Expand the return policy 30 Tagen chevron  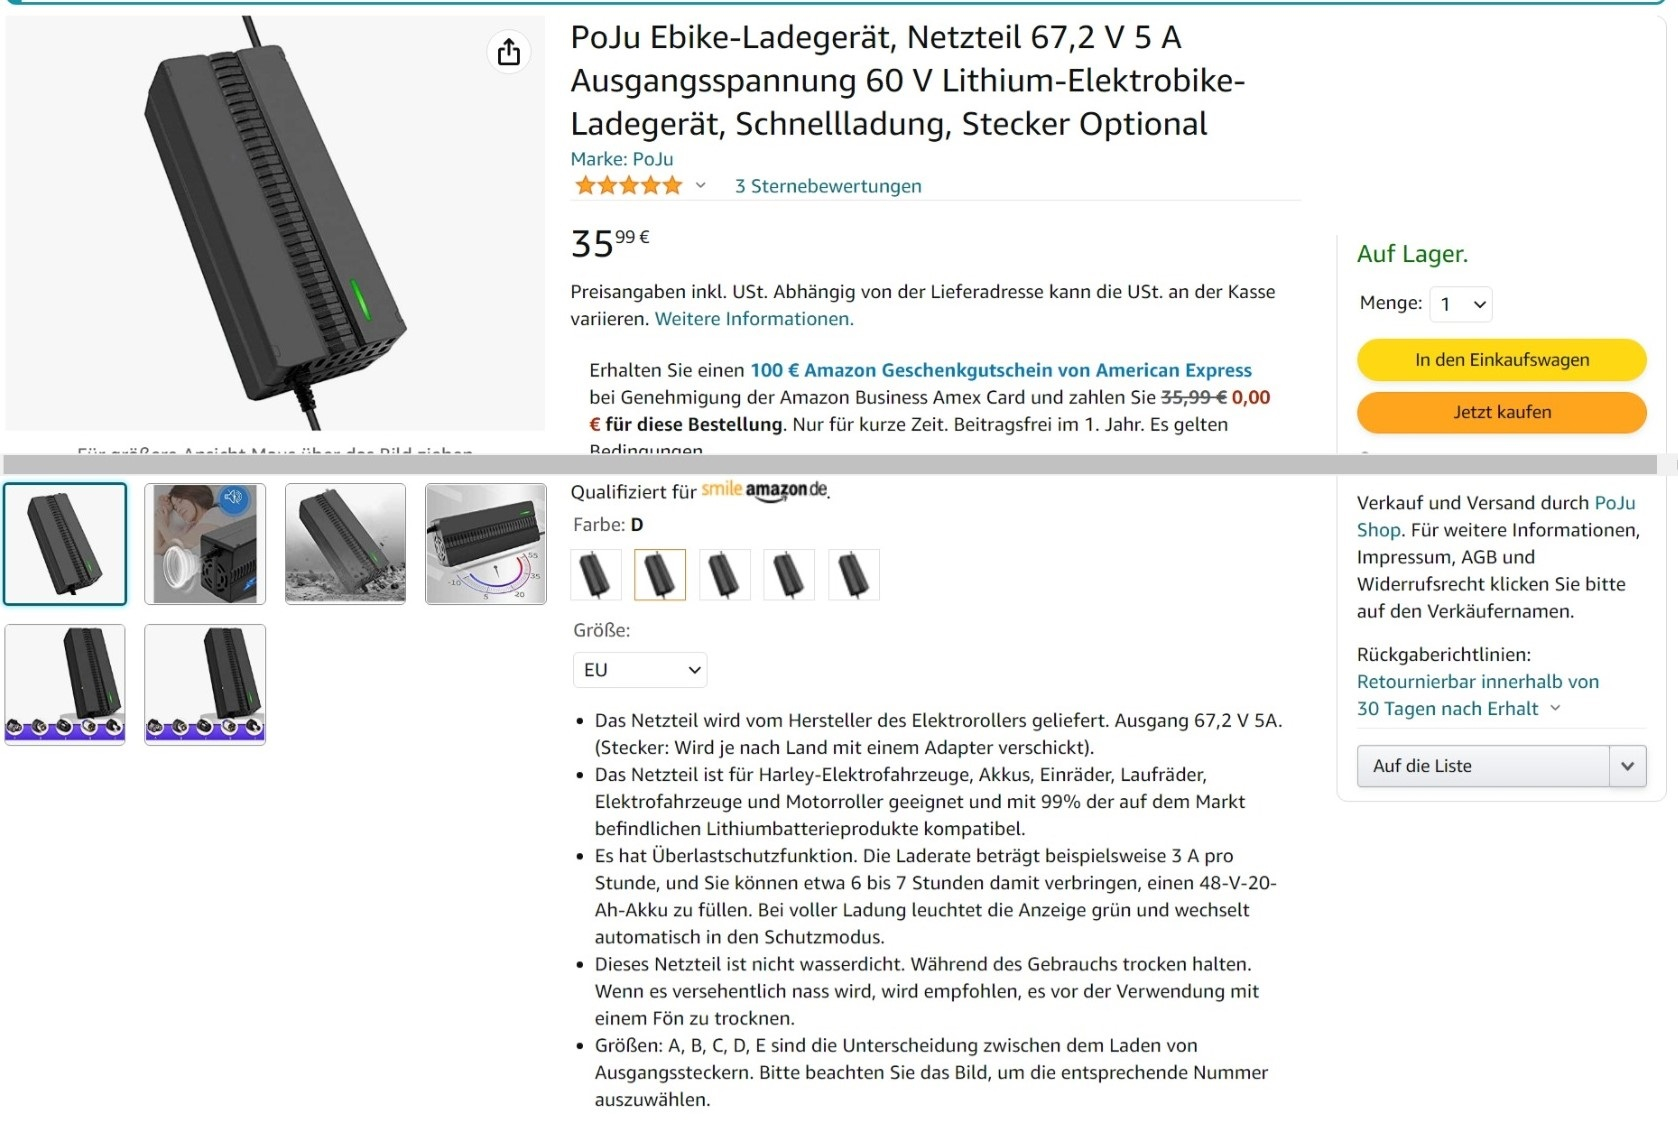(1555, 708)
